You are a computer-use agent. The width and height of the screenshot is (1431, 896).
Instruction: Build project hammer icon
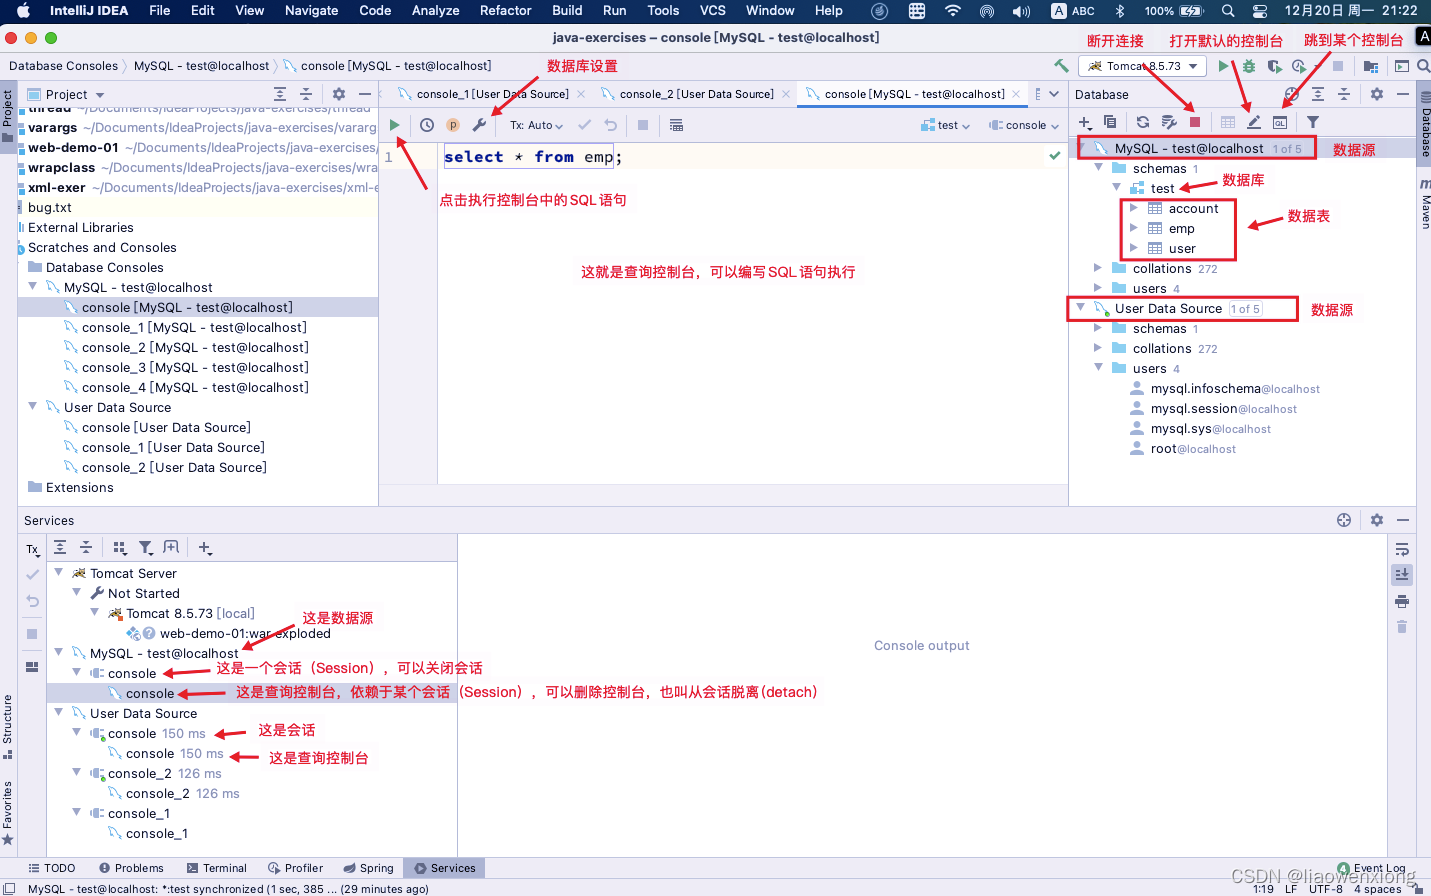coord(1061,66)
